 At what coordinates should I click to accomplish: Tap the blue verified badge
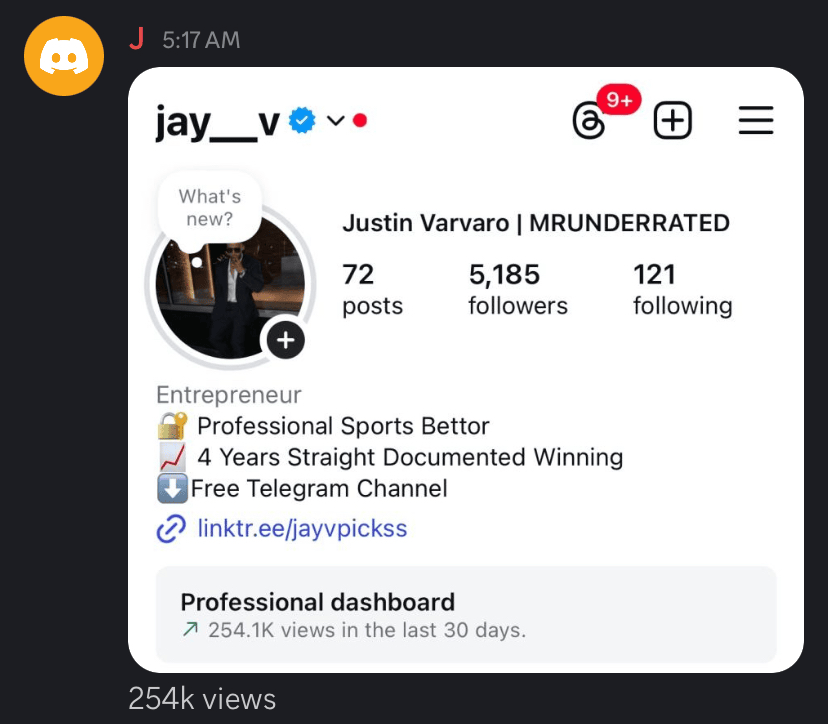302,121
